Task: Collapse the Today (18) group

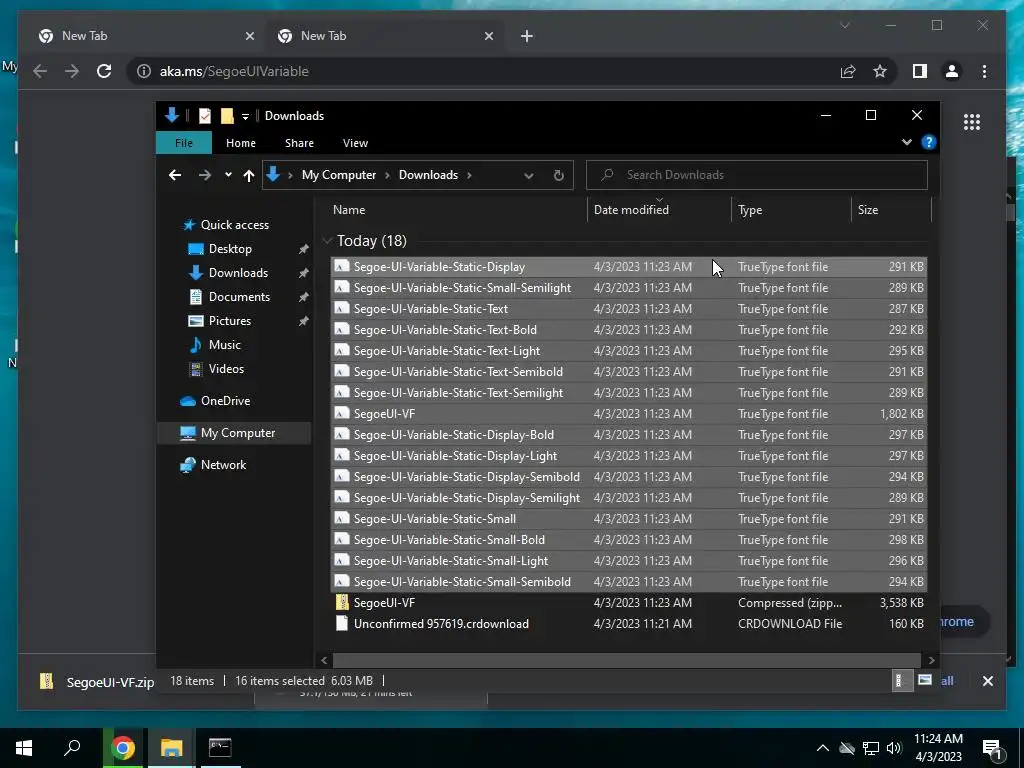Action: click(x=327, y=241)
